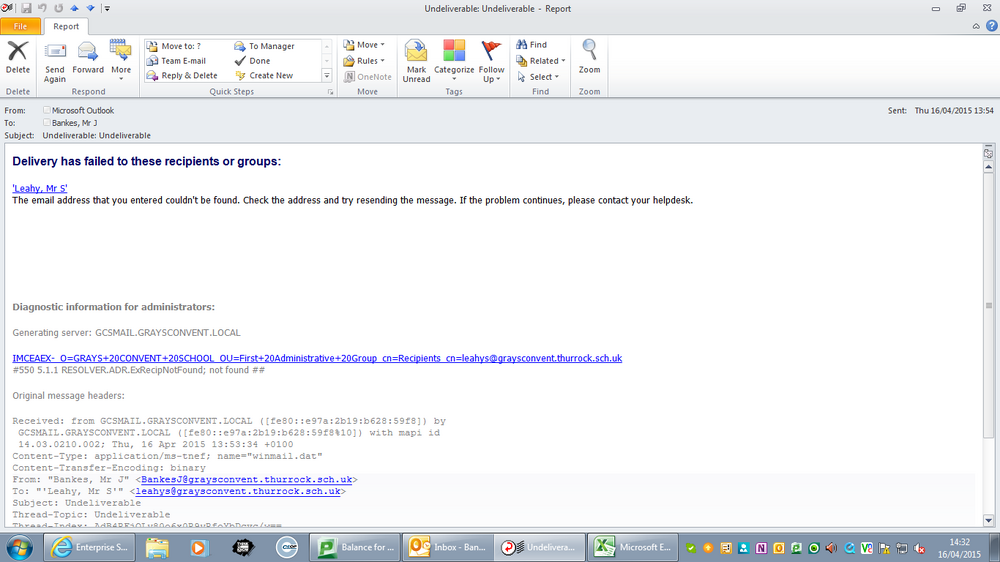Go to next item with down arrow

coord(90,8)
